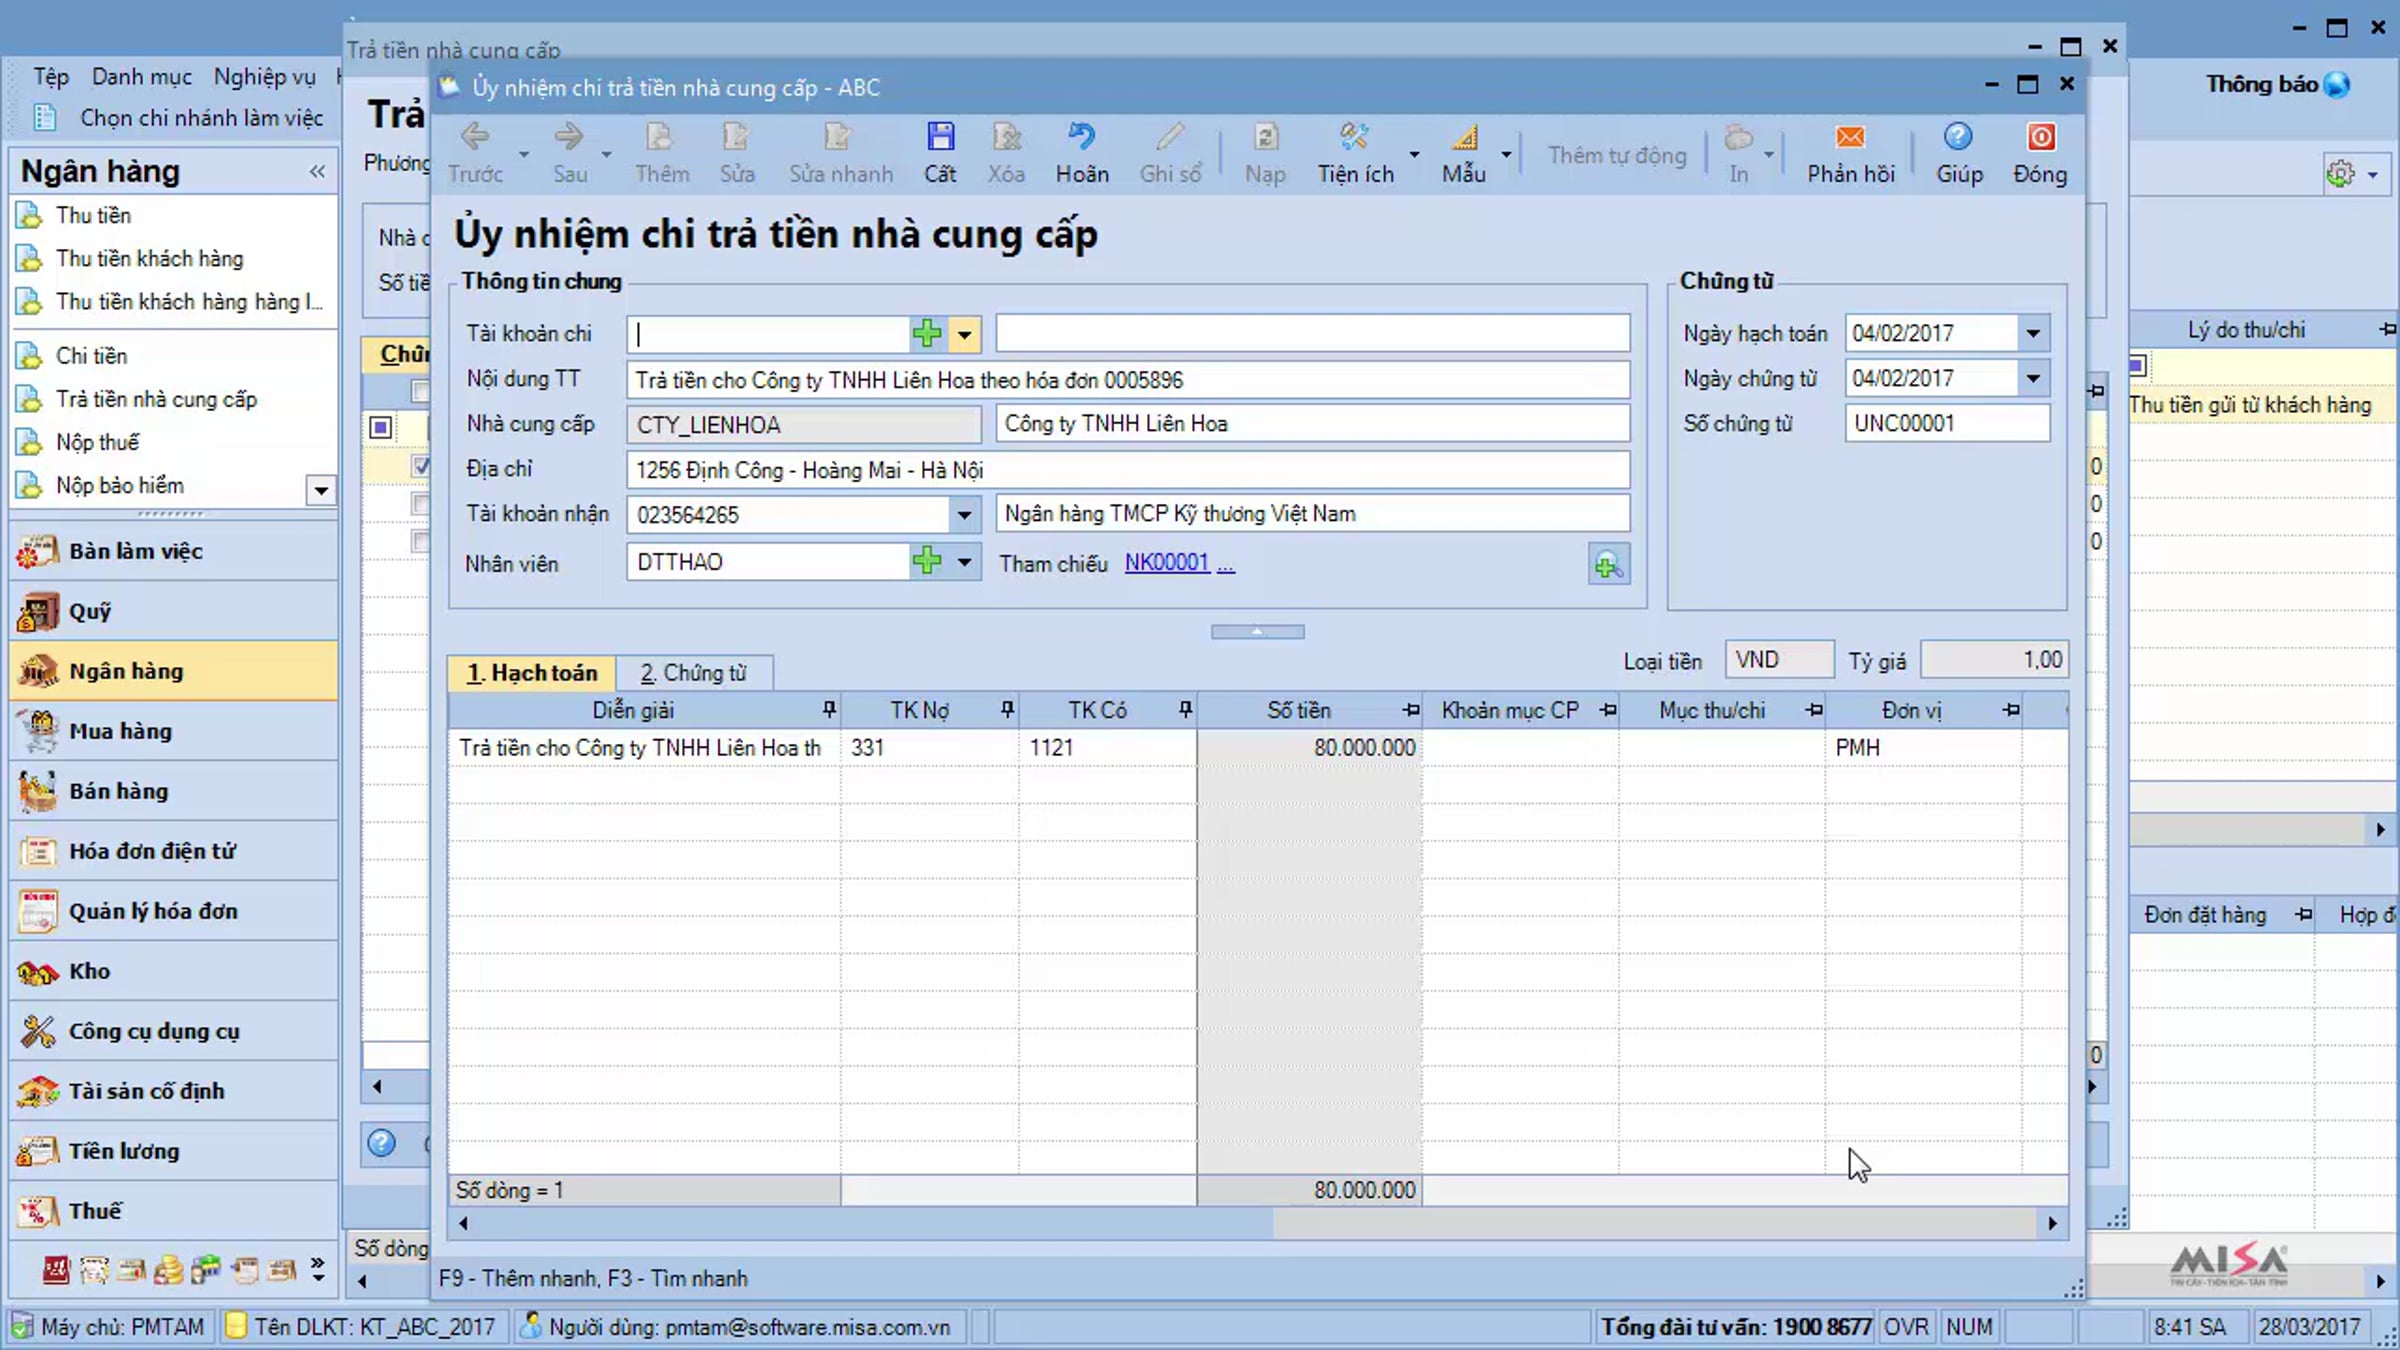Add new bank account with green plus

click(927, 334)
